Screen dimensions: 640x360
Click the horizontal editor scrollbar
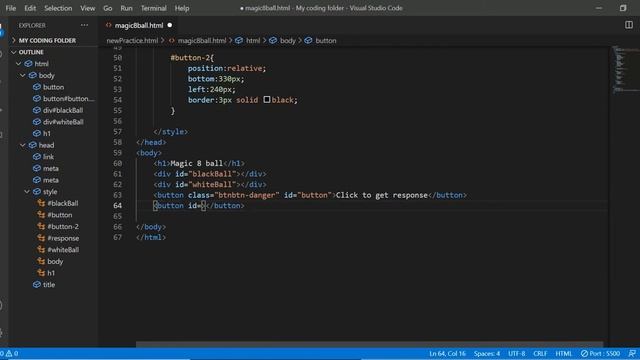pos(369,344)
